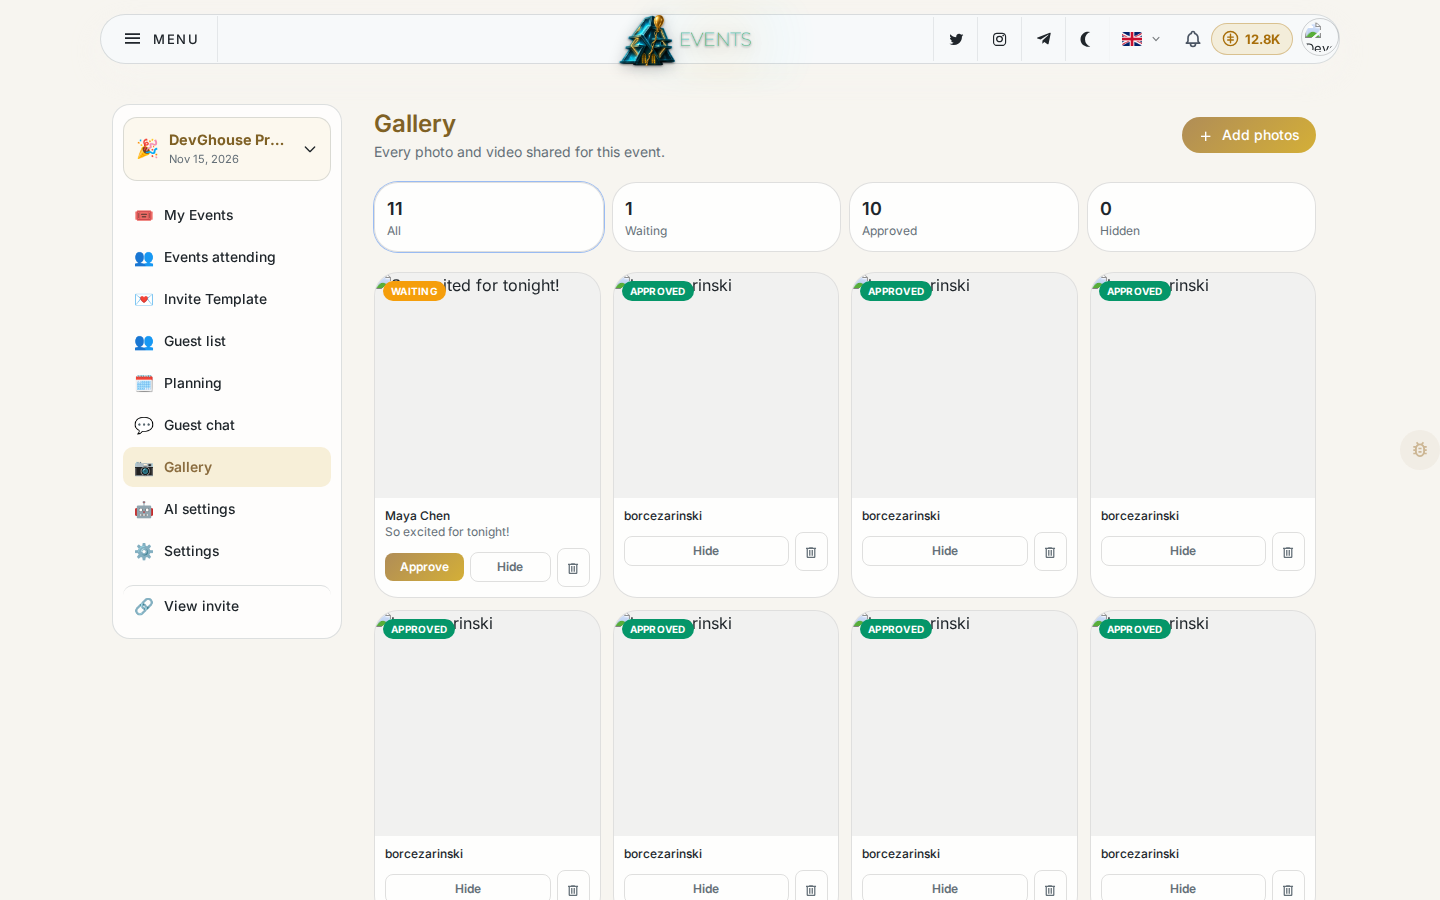Filter by Approved photos
The image size is (1440, 900).
964,217
